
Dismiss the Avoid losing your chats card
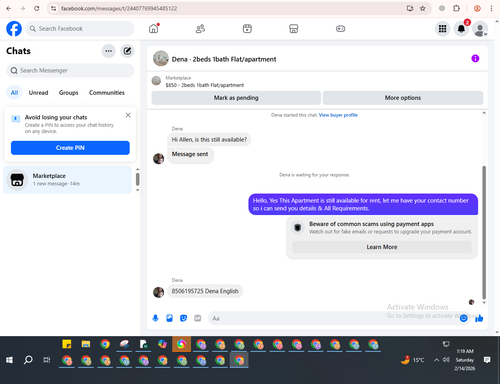pos(128,115)
